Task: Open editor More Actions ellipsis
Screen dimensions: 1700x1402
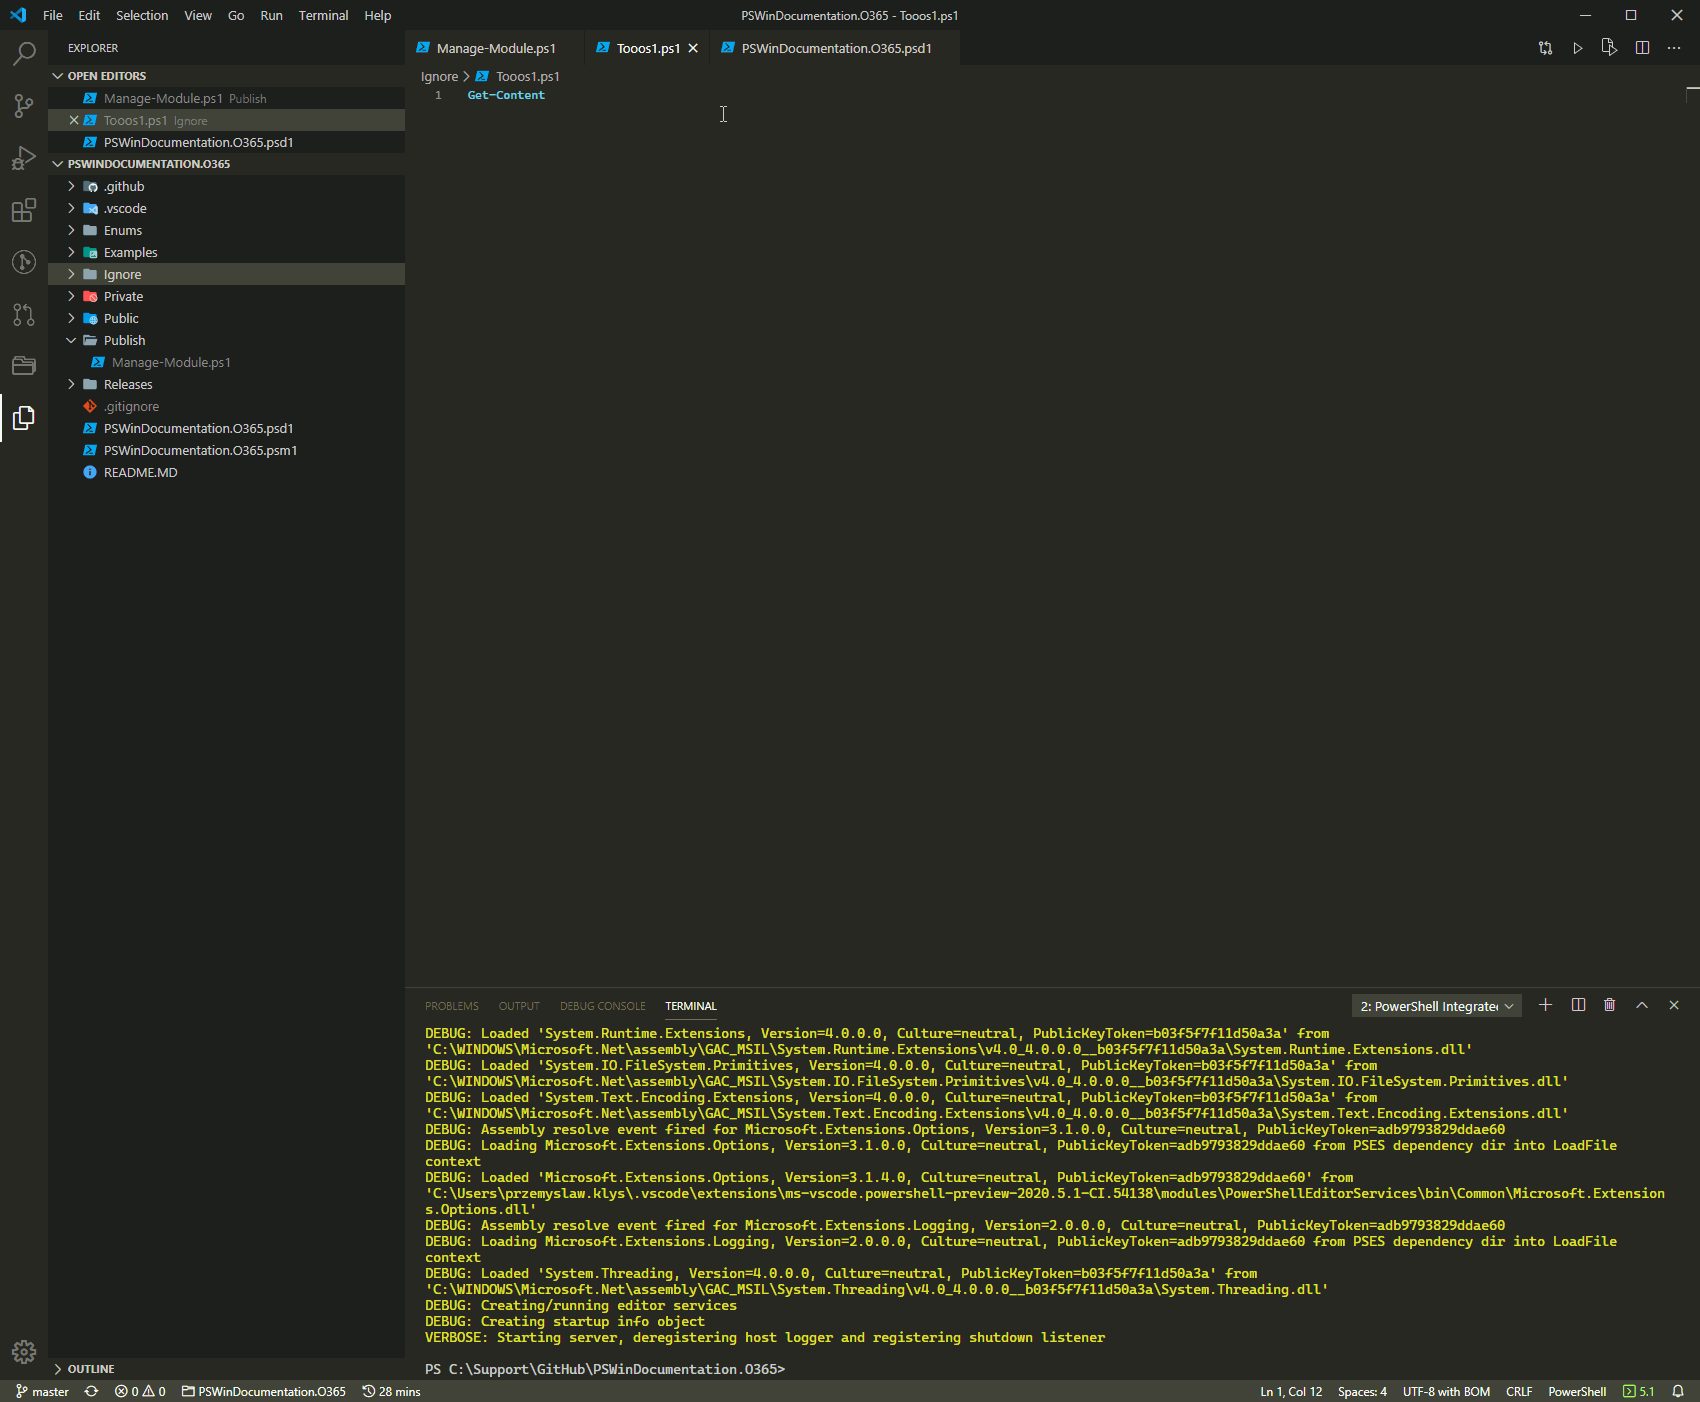Action: (x=1674, y=48)
